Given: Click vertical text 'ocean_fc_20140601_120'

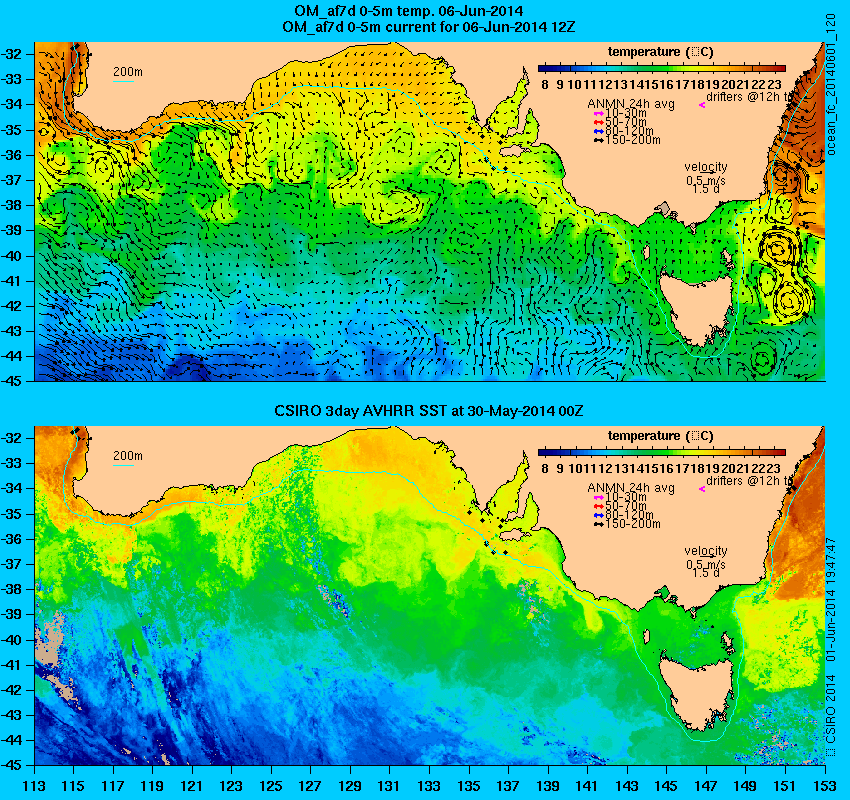Looking at the screenshot, I should pyautogui.click(x=830, y=85).
